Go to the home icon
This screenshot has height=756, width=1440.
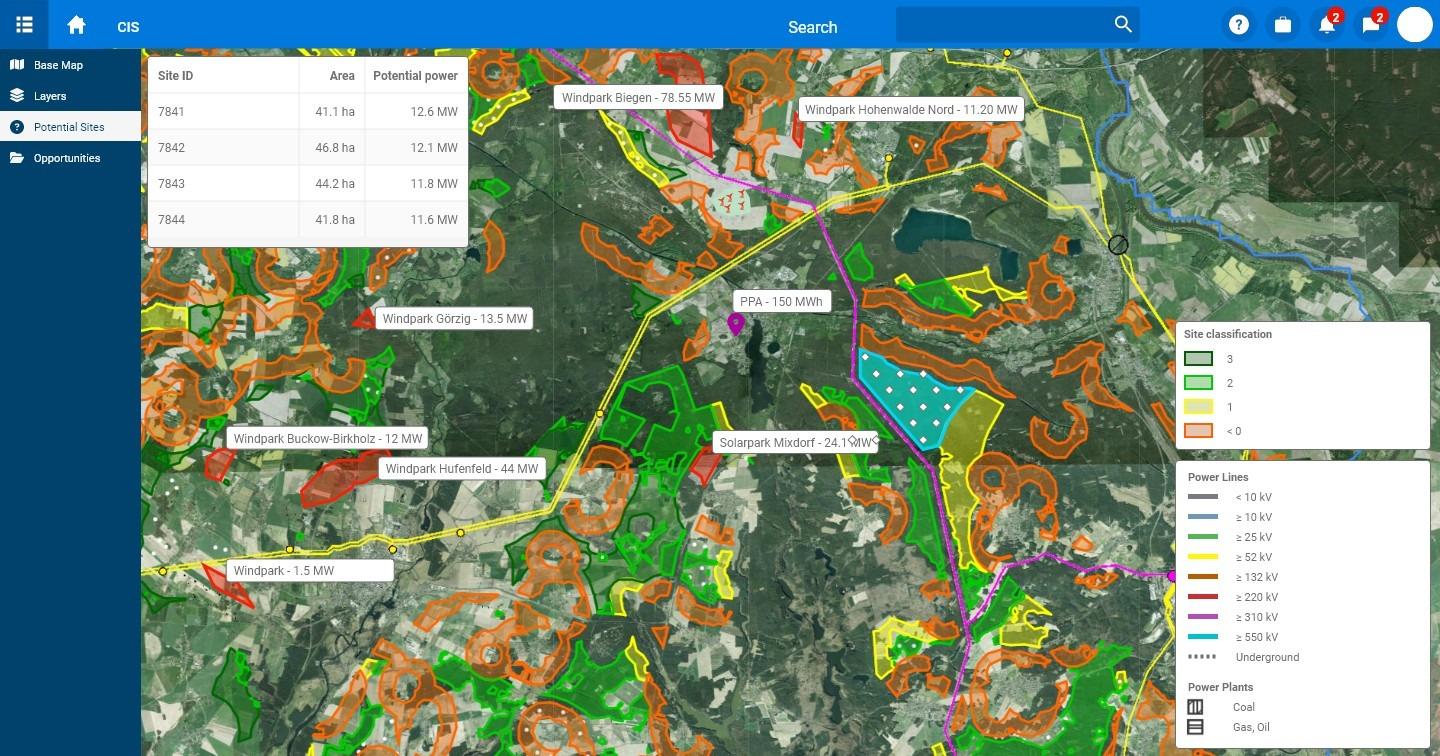[76, 25]
